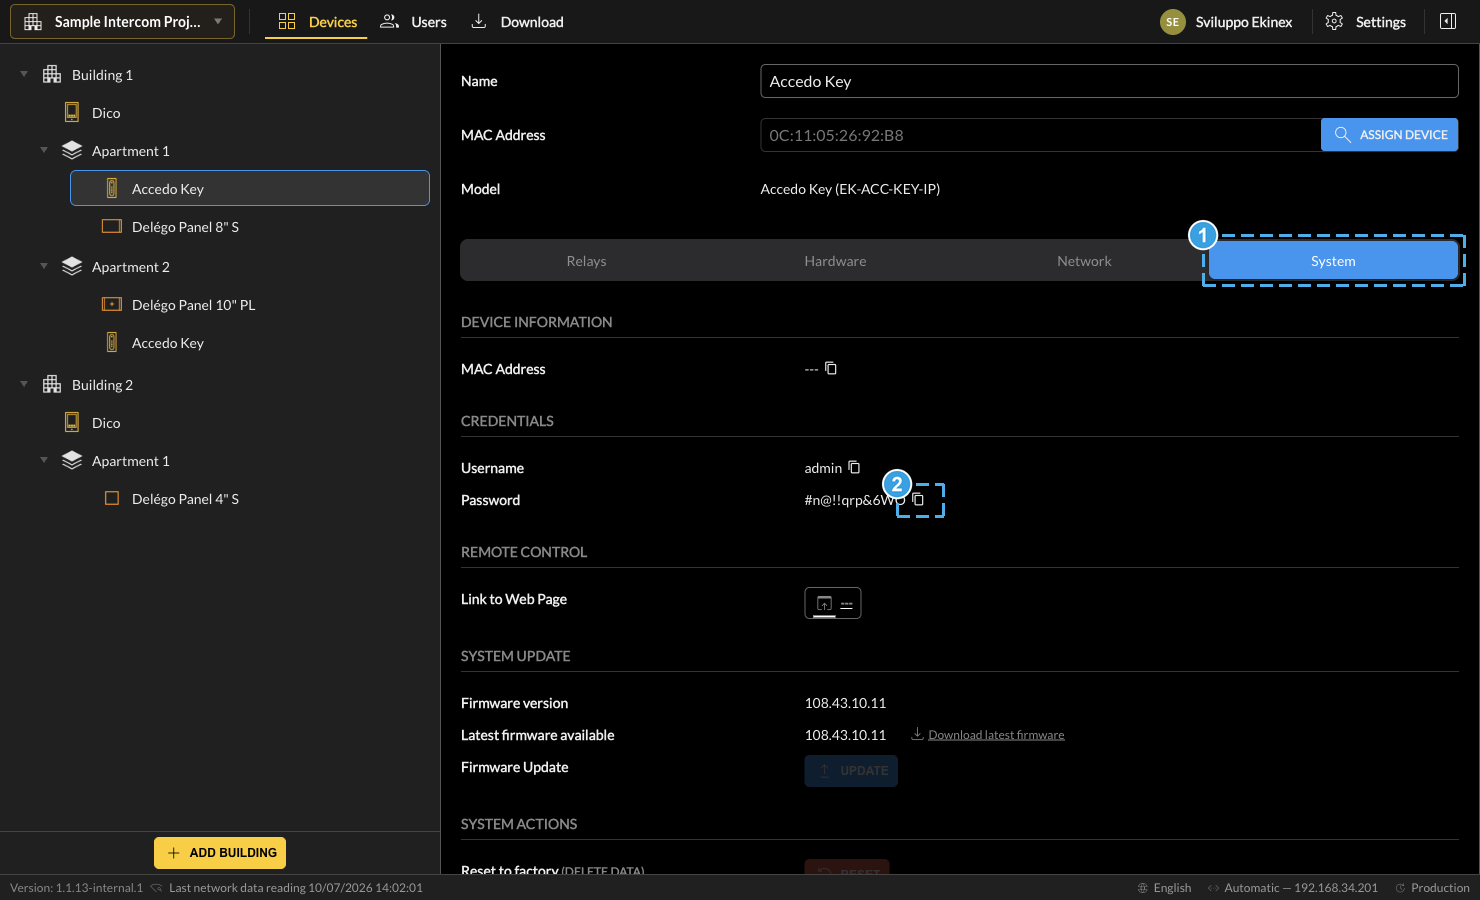
Task: Select Delégo Panel 8" S device
Action: pyautogui.click(x=250, y=227)
